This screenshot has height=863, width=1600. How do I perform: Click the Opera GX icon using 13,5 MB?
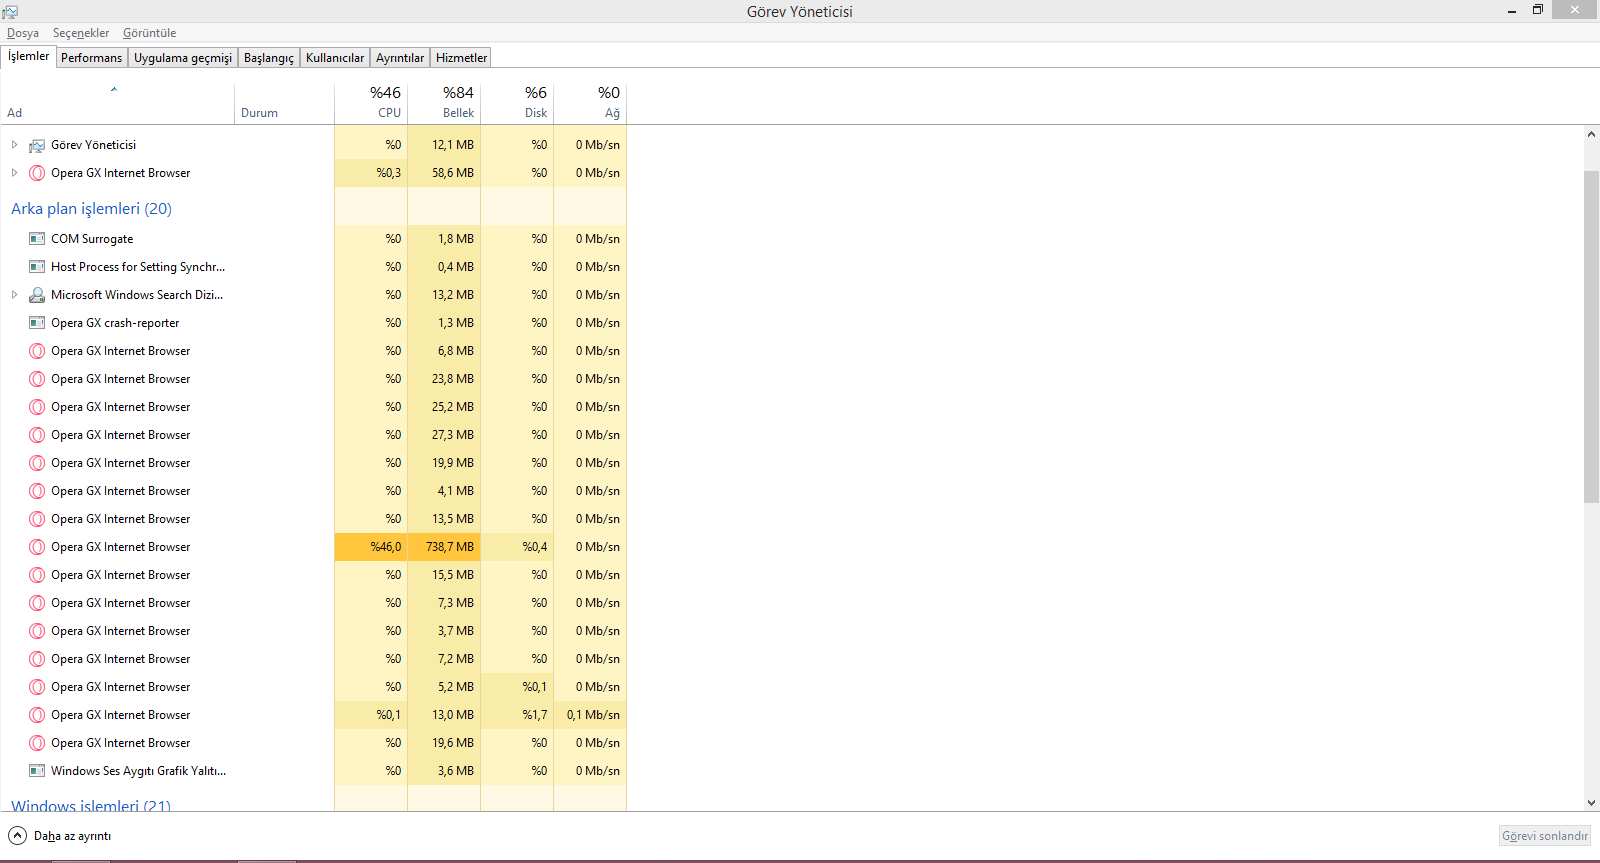pyautogui.click(x=37, y=519)
